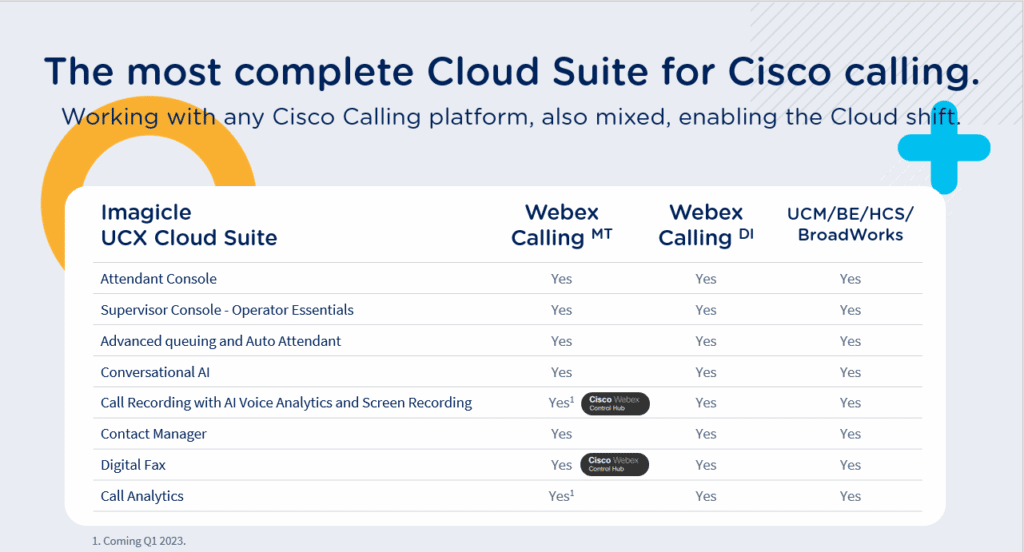The height and width of the screenshot is (552, 1024).
Task: Click the Conversational AI row label
Action: [156, 372]
